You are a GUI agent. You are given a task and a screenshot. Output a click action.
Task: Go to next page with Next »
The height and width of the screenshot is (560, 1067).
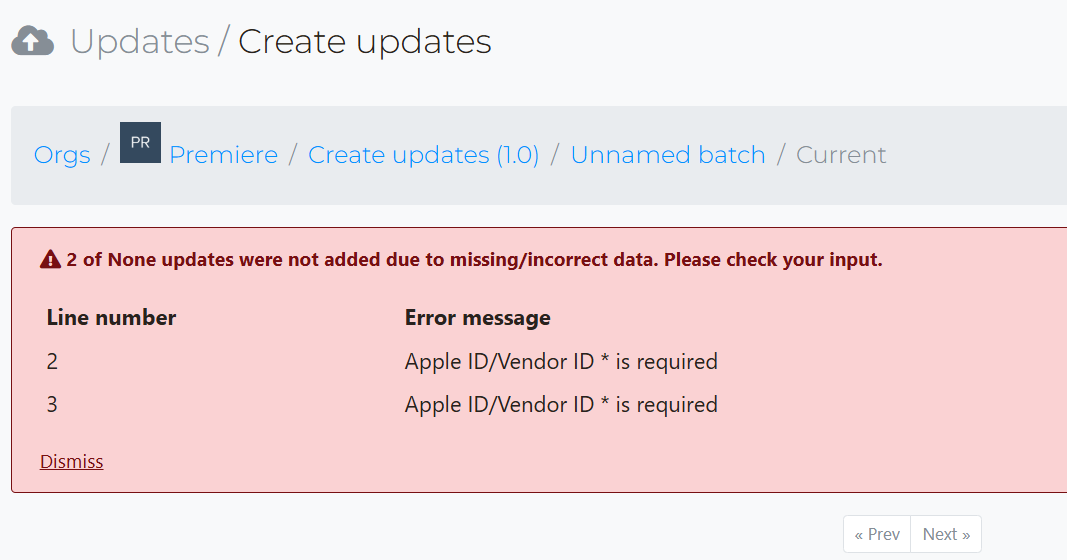[946, 534]
